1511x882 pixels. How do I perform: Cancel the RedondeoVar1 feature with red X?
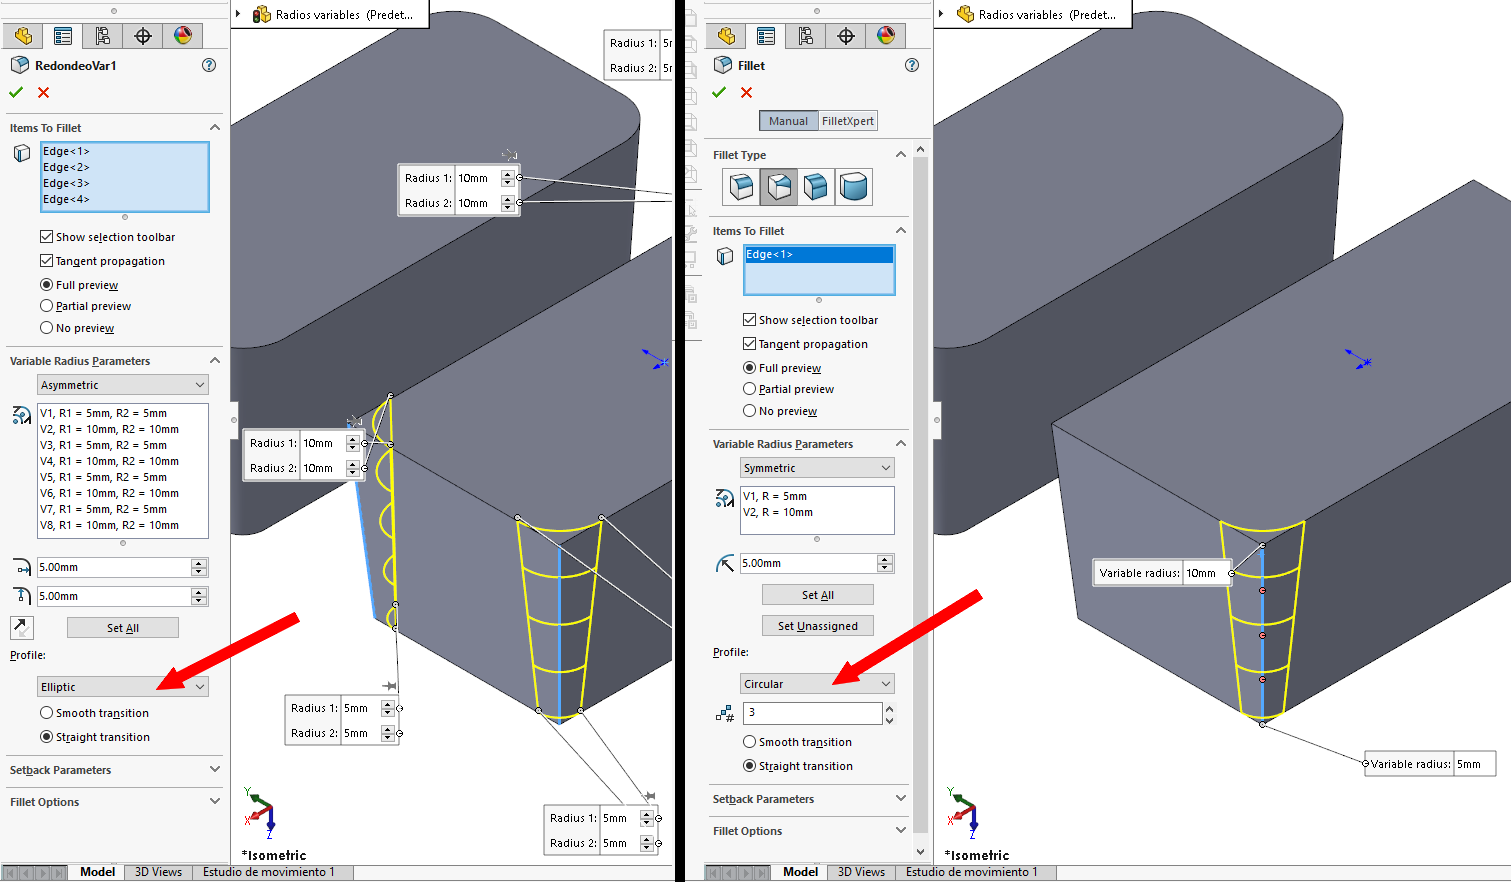coord(43,92)
